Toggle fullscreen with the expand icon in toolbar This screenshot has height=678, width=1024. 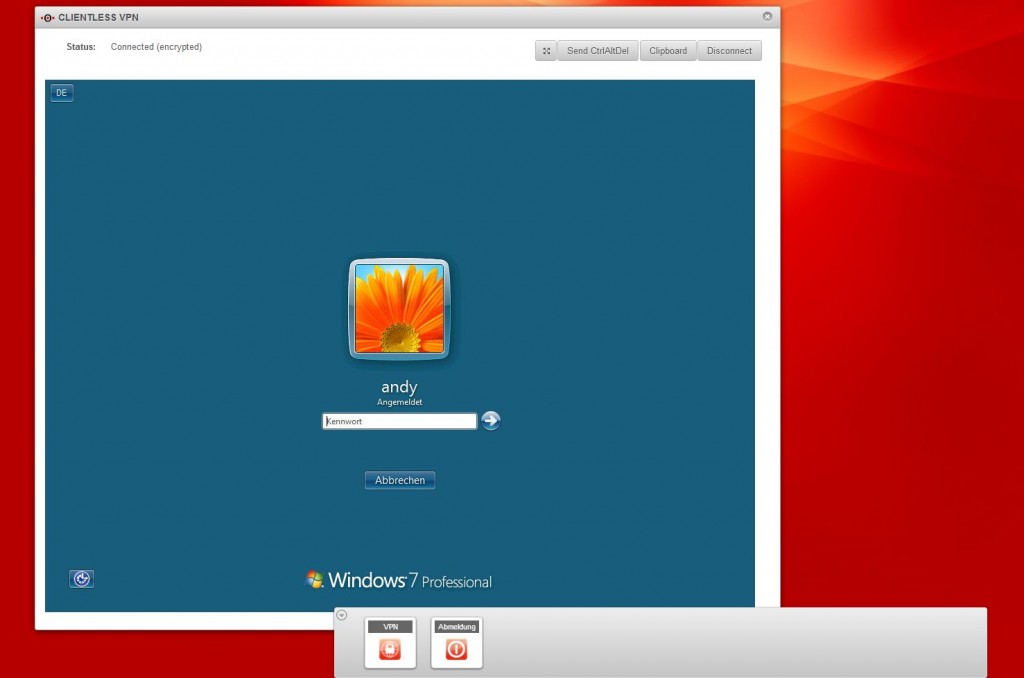coord(545,50)
